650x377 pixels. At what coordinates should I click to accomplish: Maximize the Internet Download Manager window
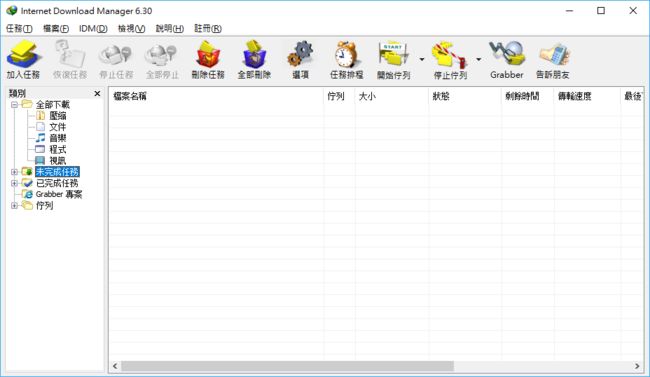tap(601, 10)
